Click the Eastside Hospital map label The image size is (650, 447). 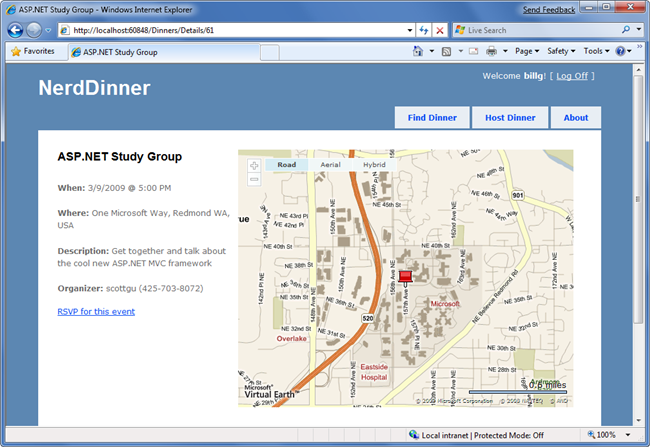pyautogui.click(x=374, y=372)
